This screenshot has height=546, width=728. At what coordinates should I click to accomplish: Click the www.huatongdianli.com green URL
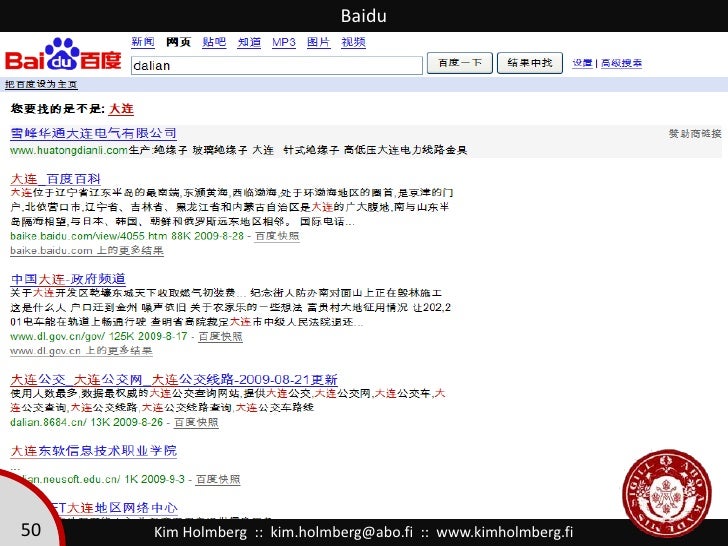pyautogui.click(x=69, y=150)
